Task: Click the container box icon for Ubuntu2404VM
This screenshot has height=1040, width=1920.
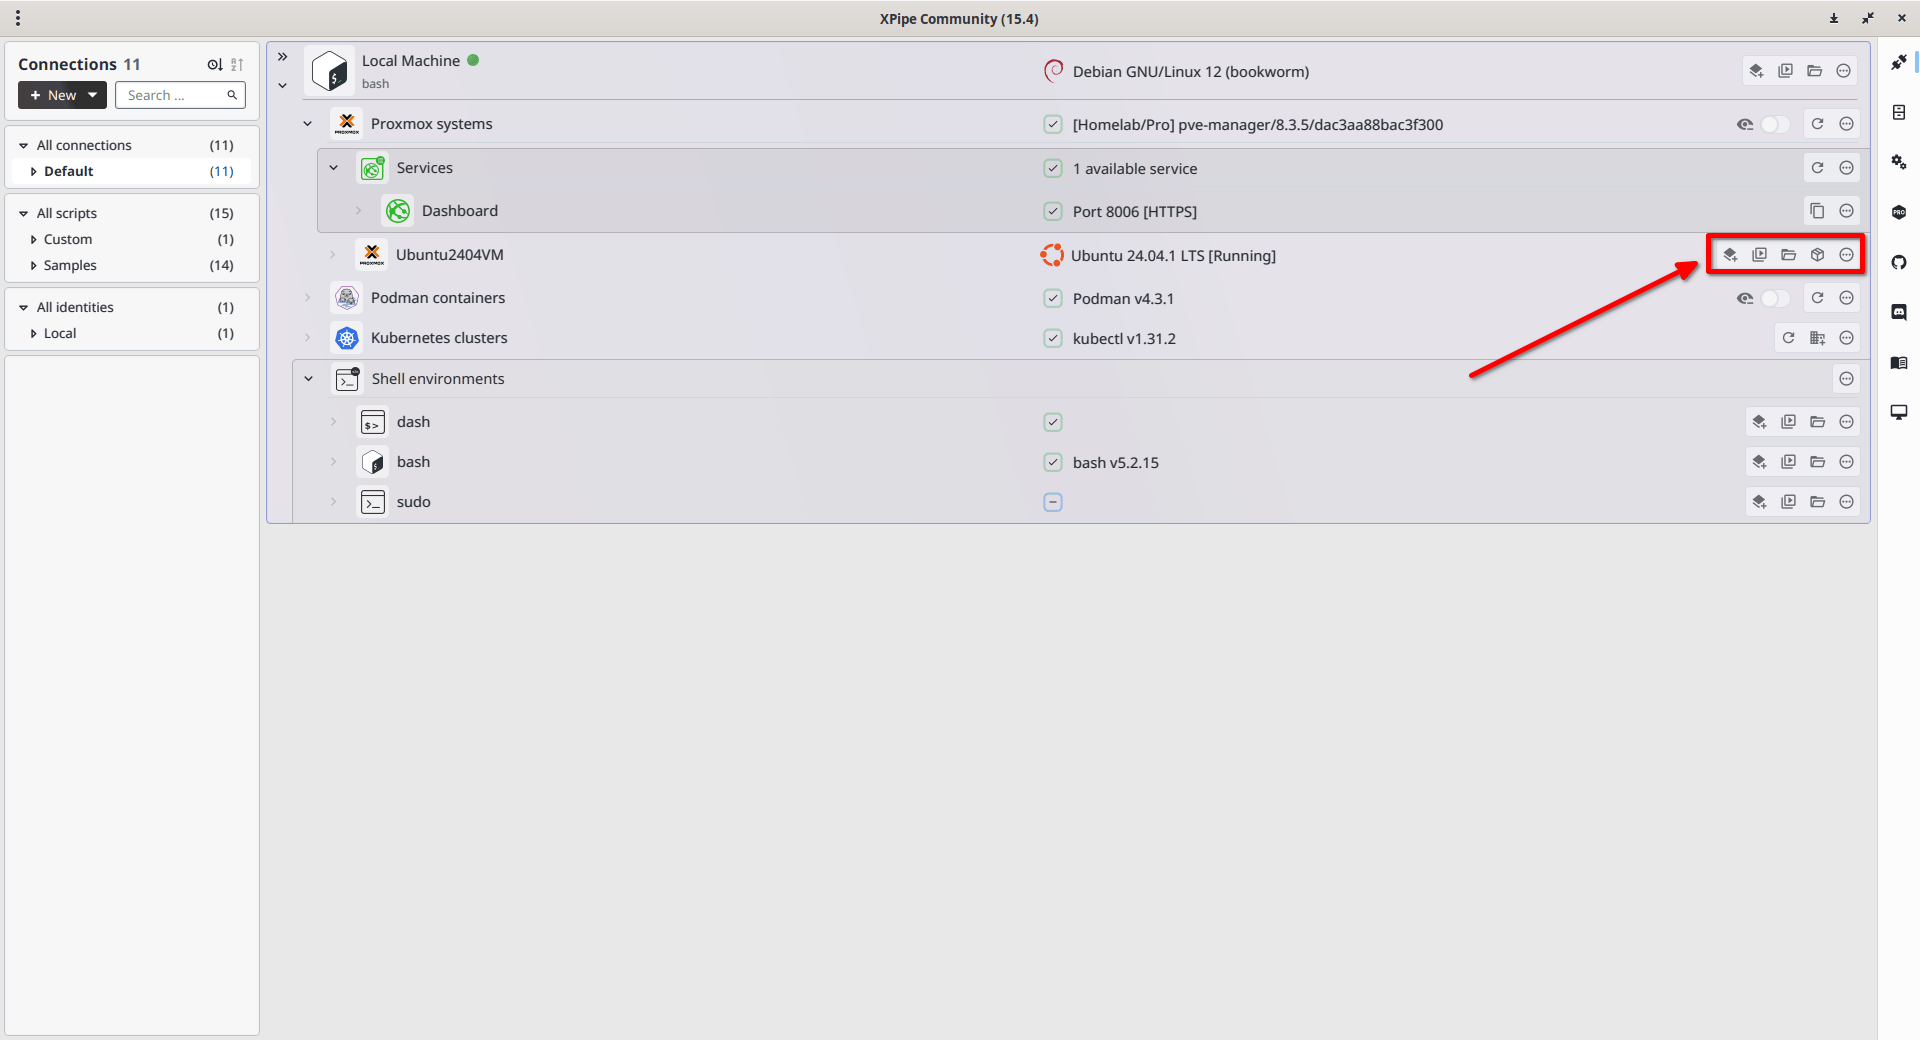Action: coord(1817,255)
